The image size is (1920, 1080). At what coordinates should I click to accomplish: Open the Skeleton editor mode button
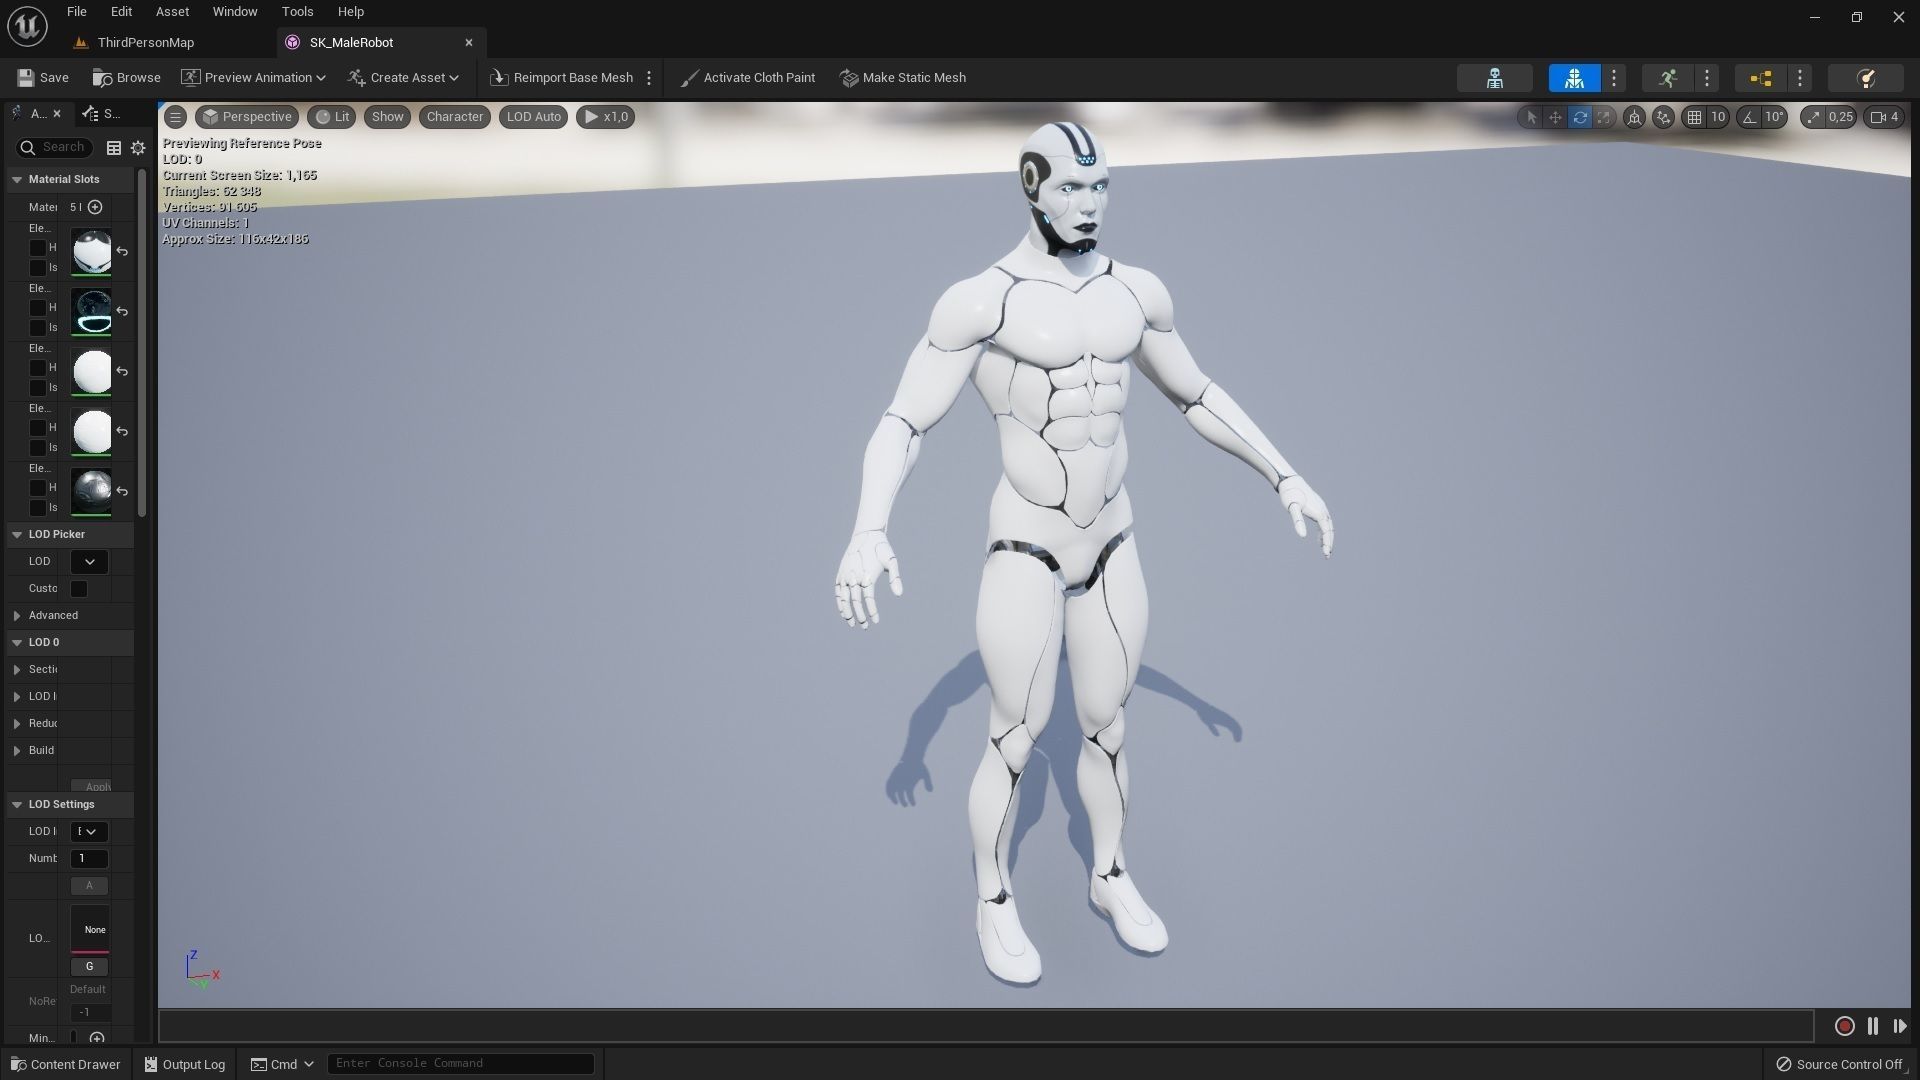click(1494, 78)
